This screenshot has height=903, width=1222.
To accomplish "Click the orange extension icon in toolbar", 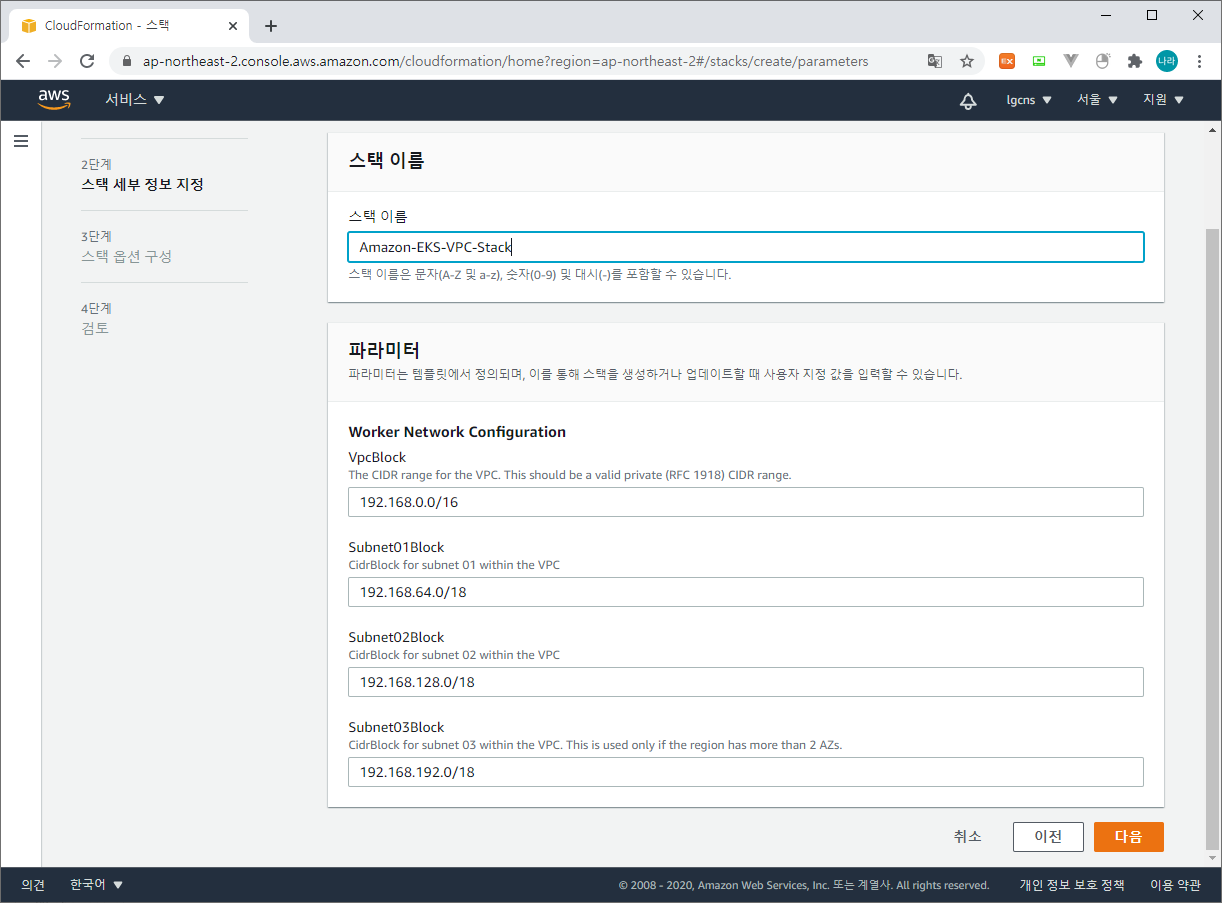I will [1007, 61].
